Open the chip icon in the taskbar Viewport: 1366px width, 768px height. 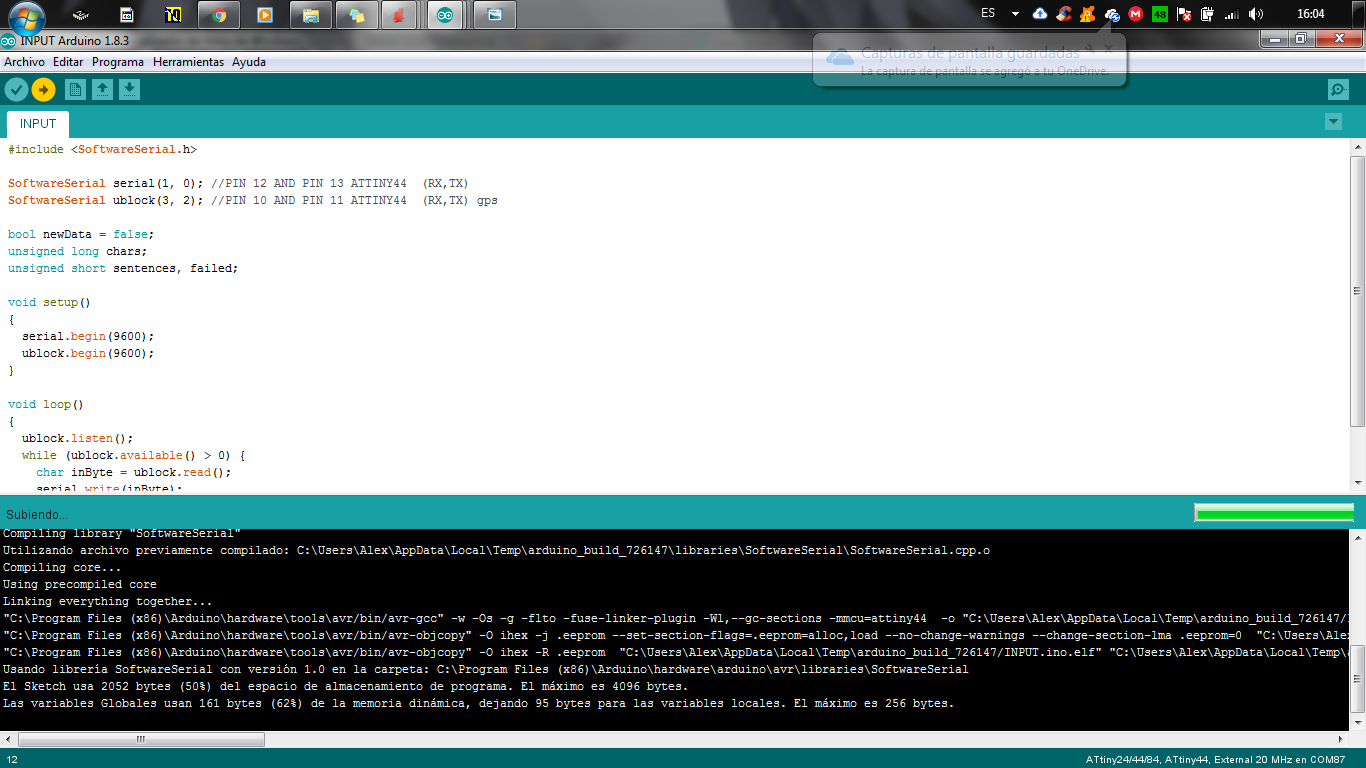[80, 15]
